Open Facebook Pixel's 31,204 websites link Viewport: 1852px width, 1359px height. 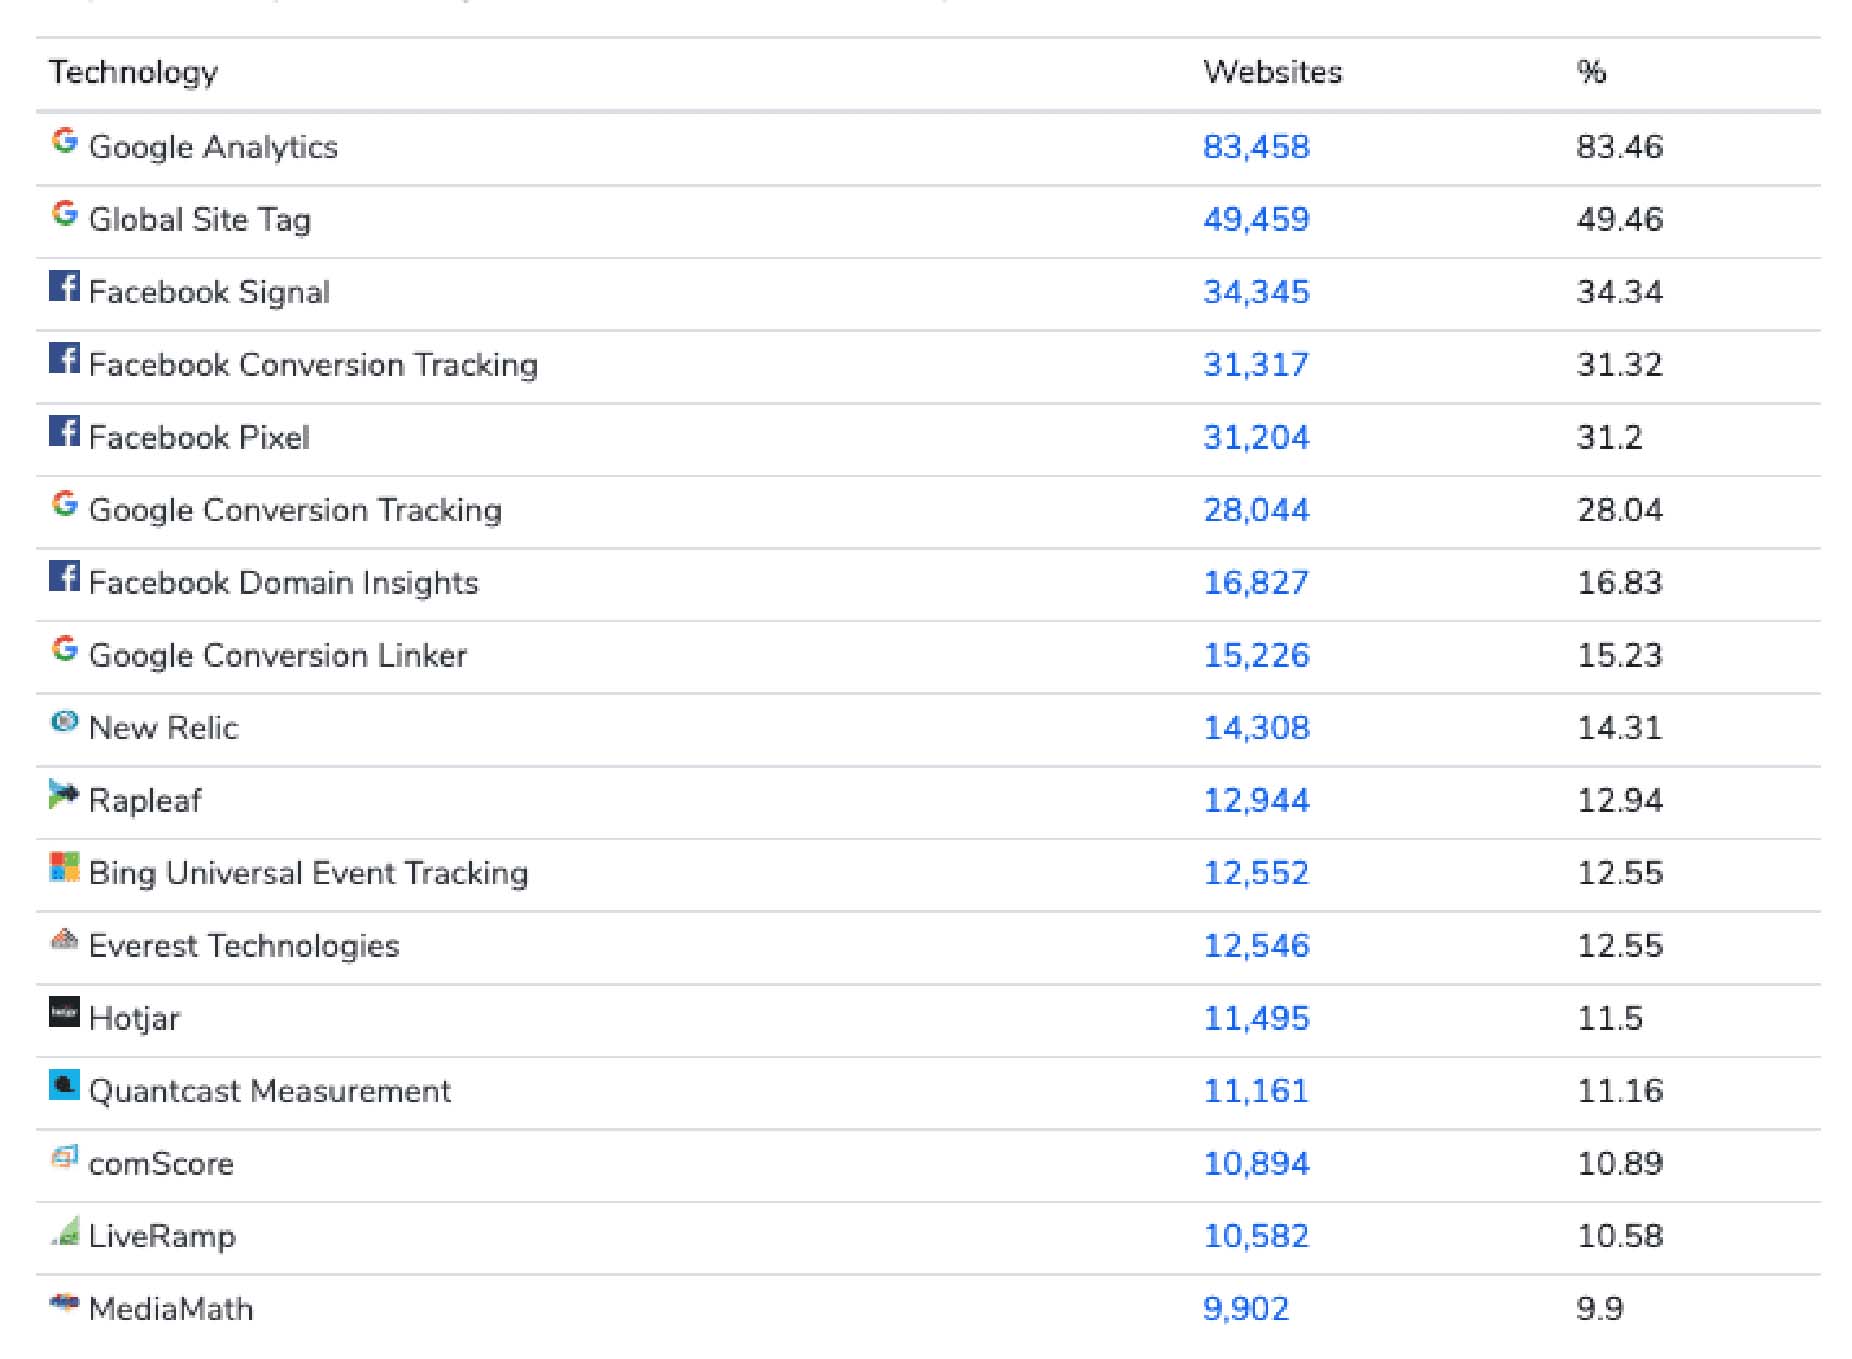(1256, 438)
